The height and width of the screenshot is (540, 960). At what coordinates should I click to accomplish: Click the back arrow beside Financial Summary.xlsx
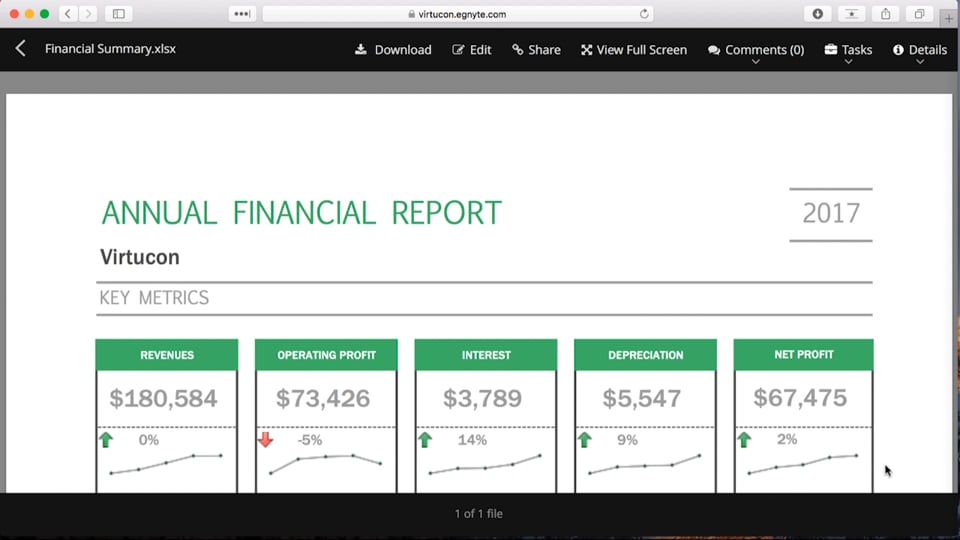[x=20, y=48]
